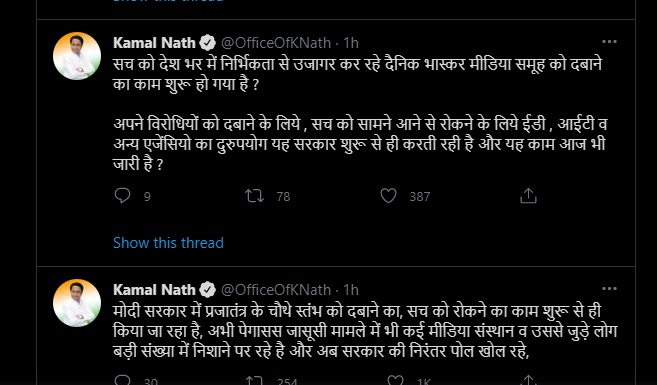657x385 pixels.
Task: Open Kamal Nath avatar on second tweet
Action: click(77, 303)
